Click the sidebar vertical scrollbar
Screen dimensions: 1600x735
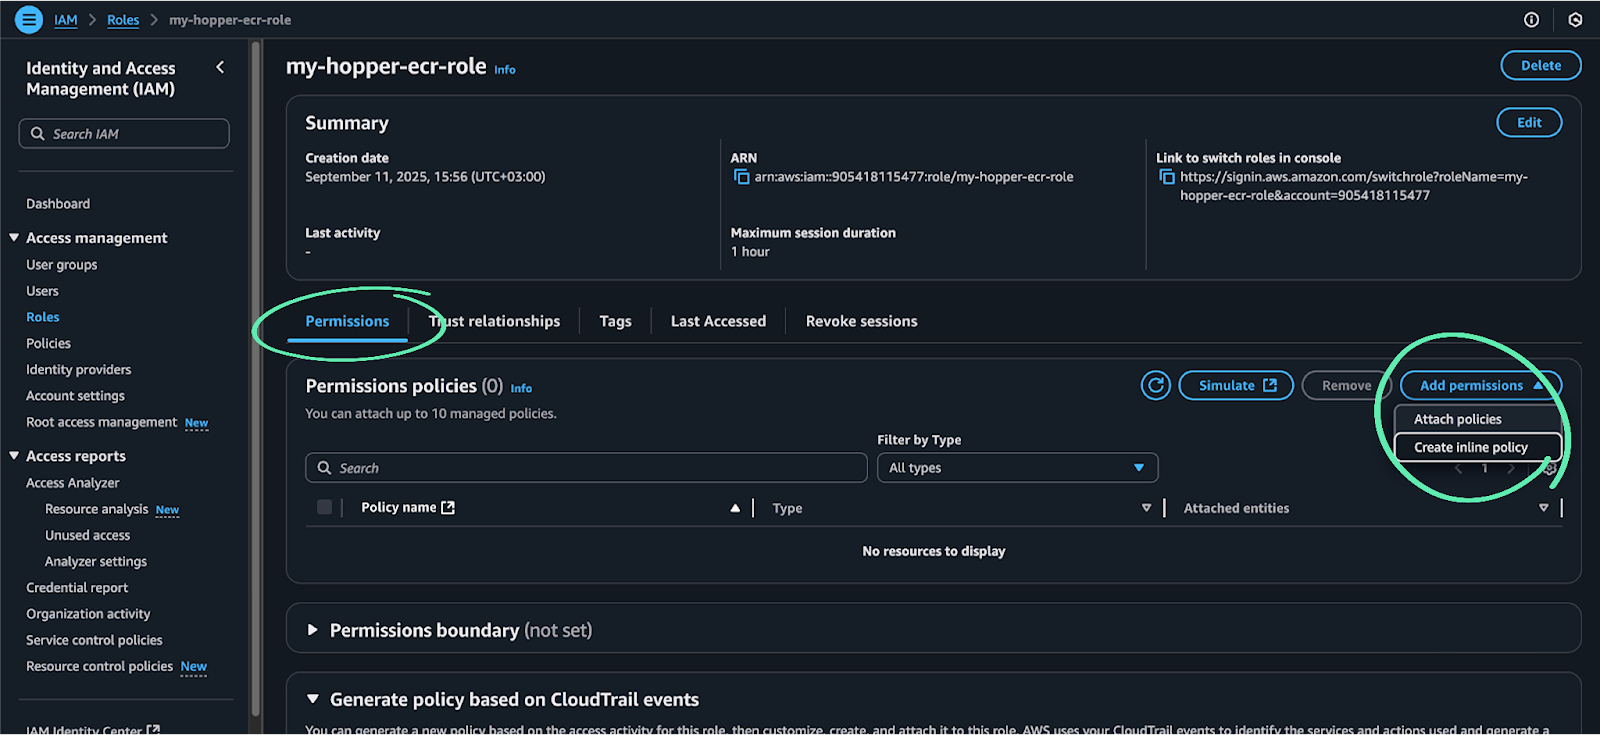coord(256,378)
